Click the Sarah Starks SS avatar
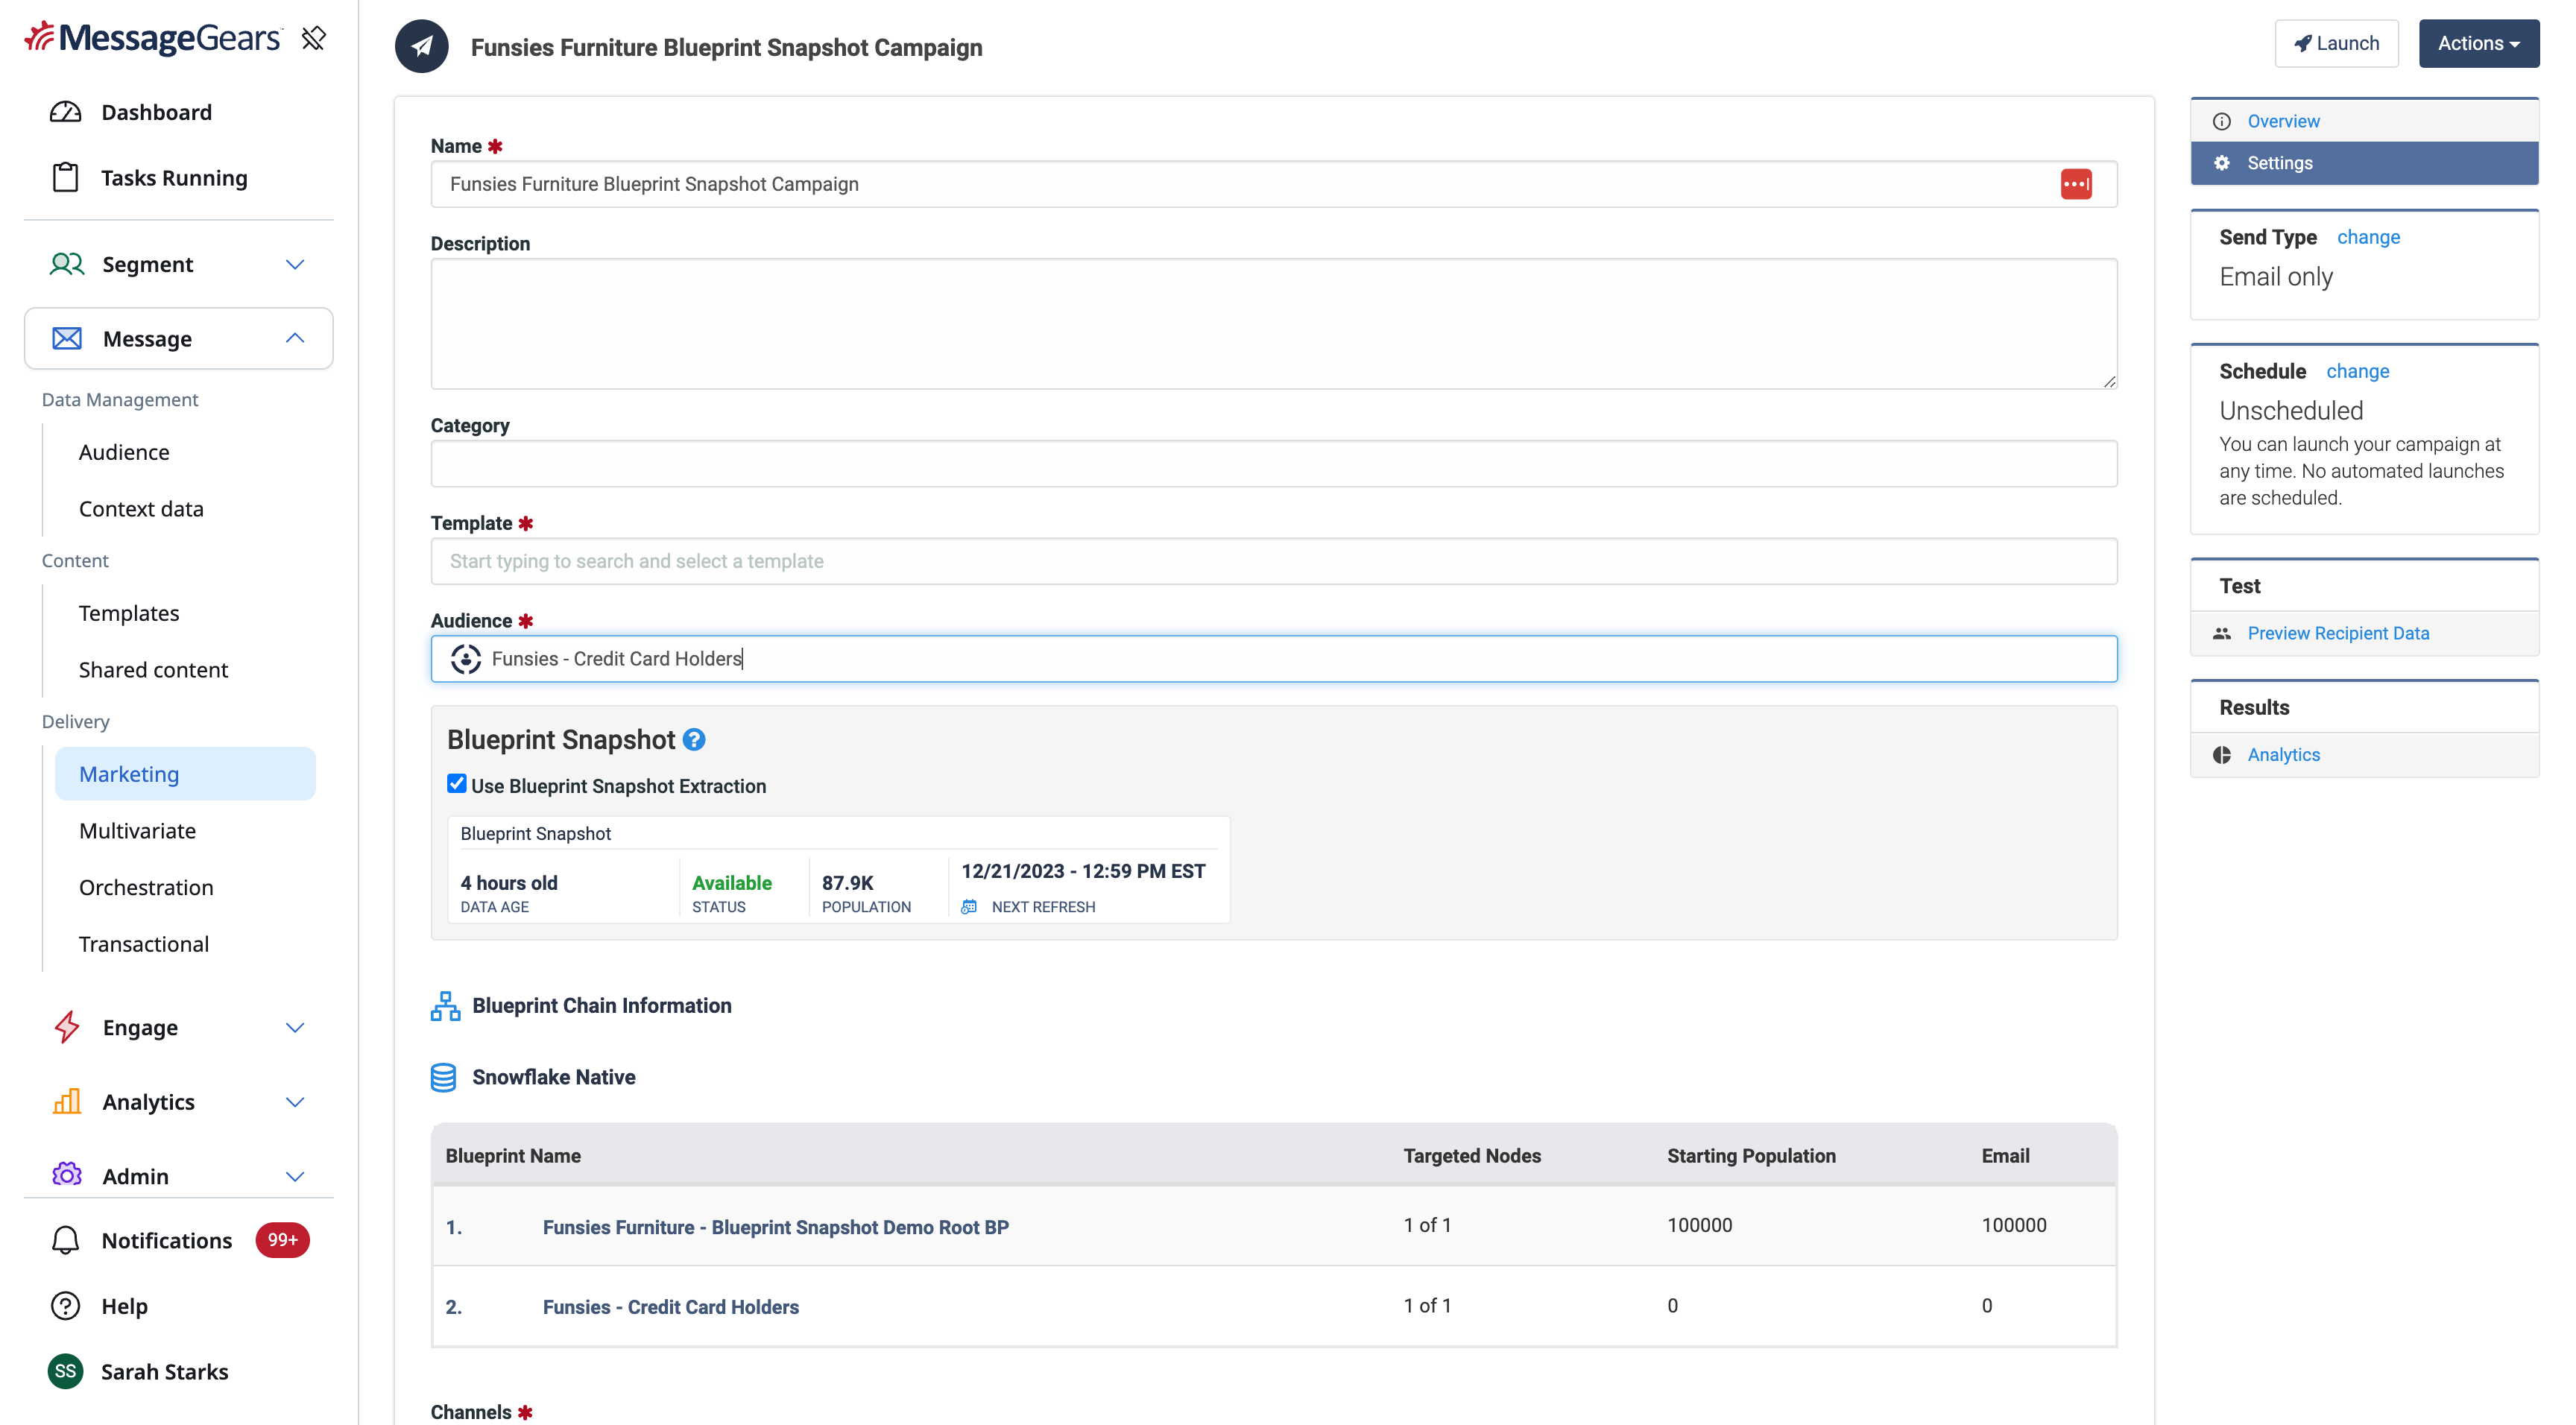The image size is (2576, 1425). (x=66, y=1372)
